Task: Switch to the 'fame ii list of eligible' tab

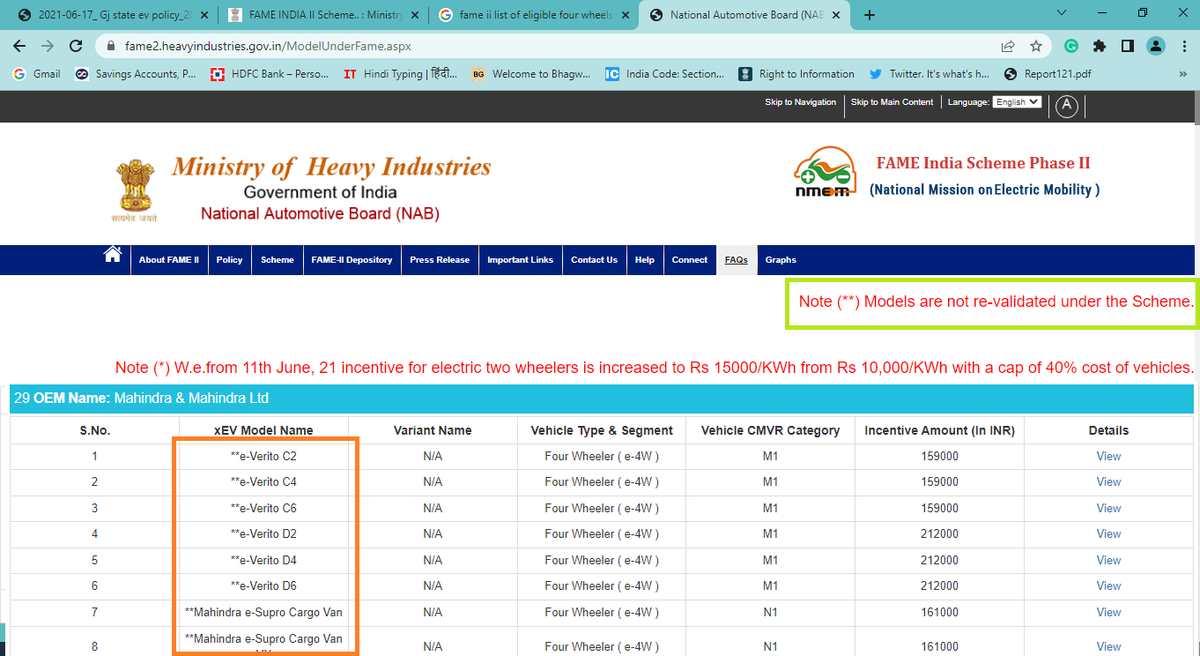Action: (533, 15)
